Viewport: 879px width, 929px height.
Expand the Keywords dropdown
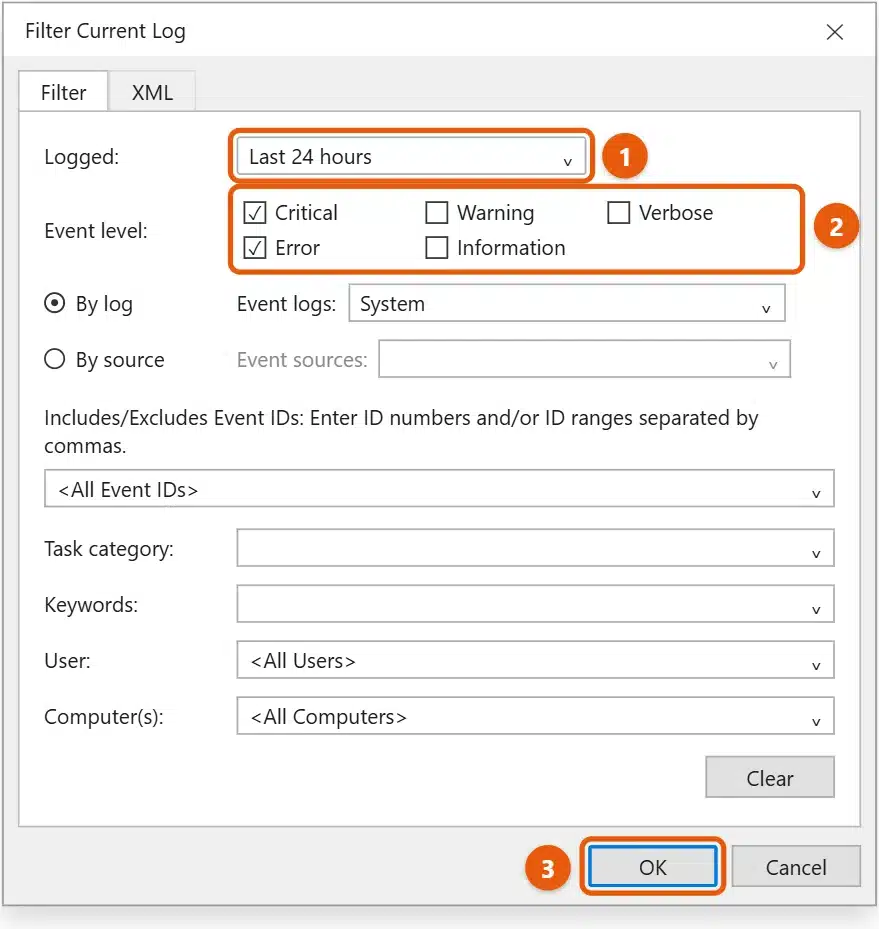(535, 604)
